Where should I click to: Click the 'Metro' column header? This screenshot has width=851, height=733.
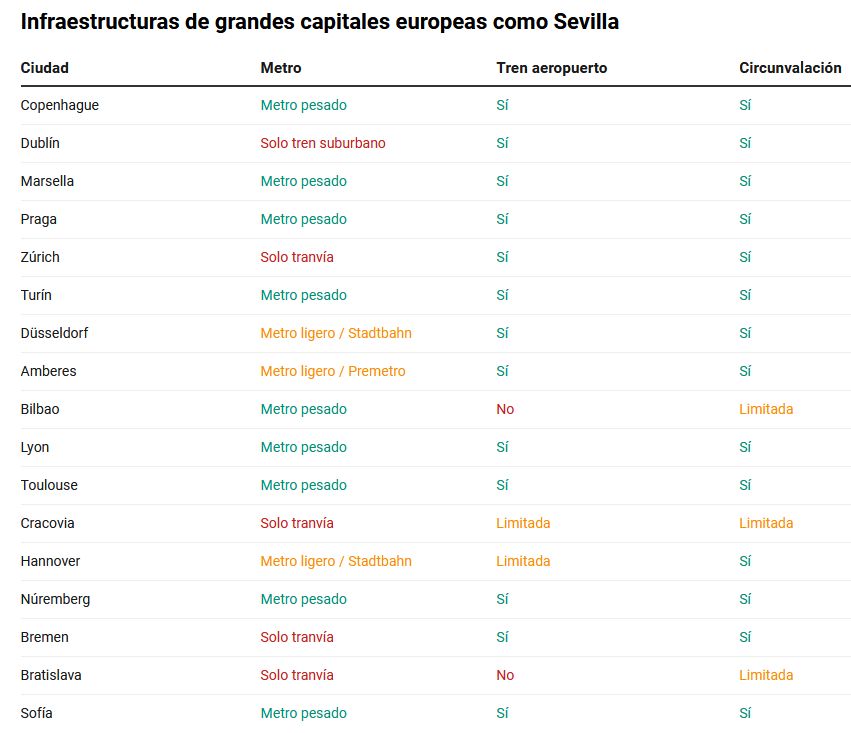click(x=281, y=68)
